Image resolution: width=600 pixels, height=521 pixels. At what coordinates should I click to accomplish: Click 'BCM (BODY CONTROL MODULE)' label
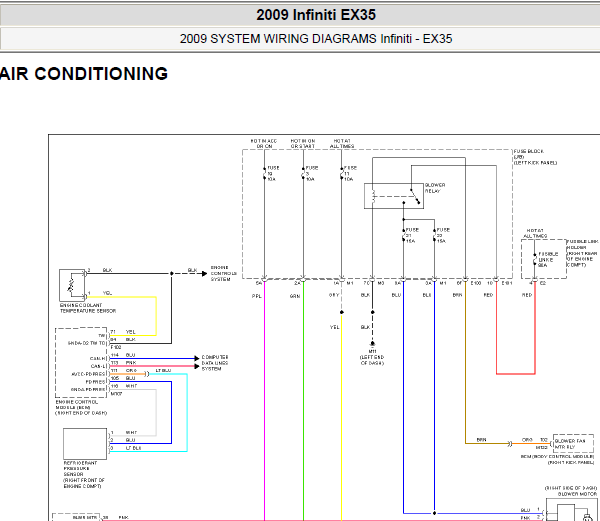pyautogui.click(x=557, y=457)
